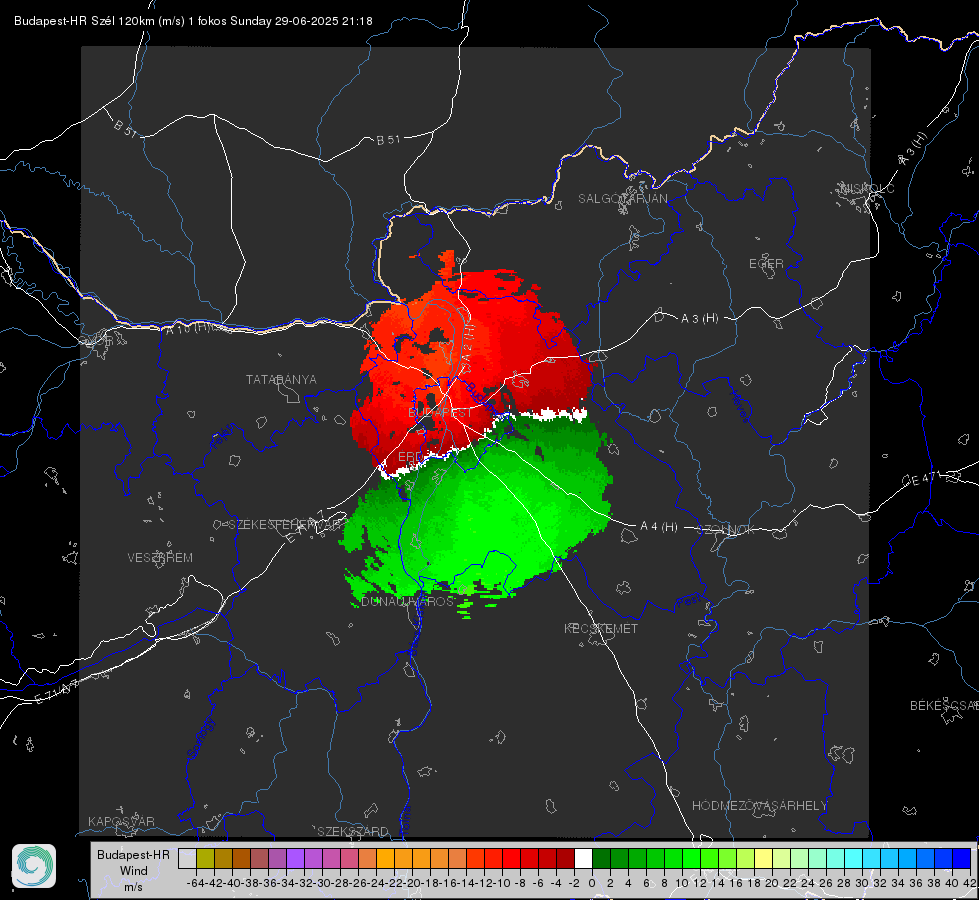Click the legend value label 0
The width and height of the screenshot is (979, 900).
[592, 883]
